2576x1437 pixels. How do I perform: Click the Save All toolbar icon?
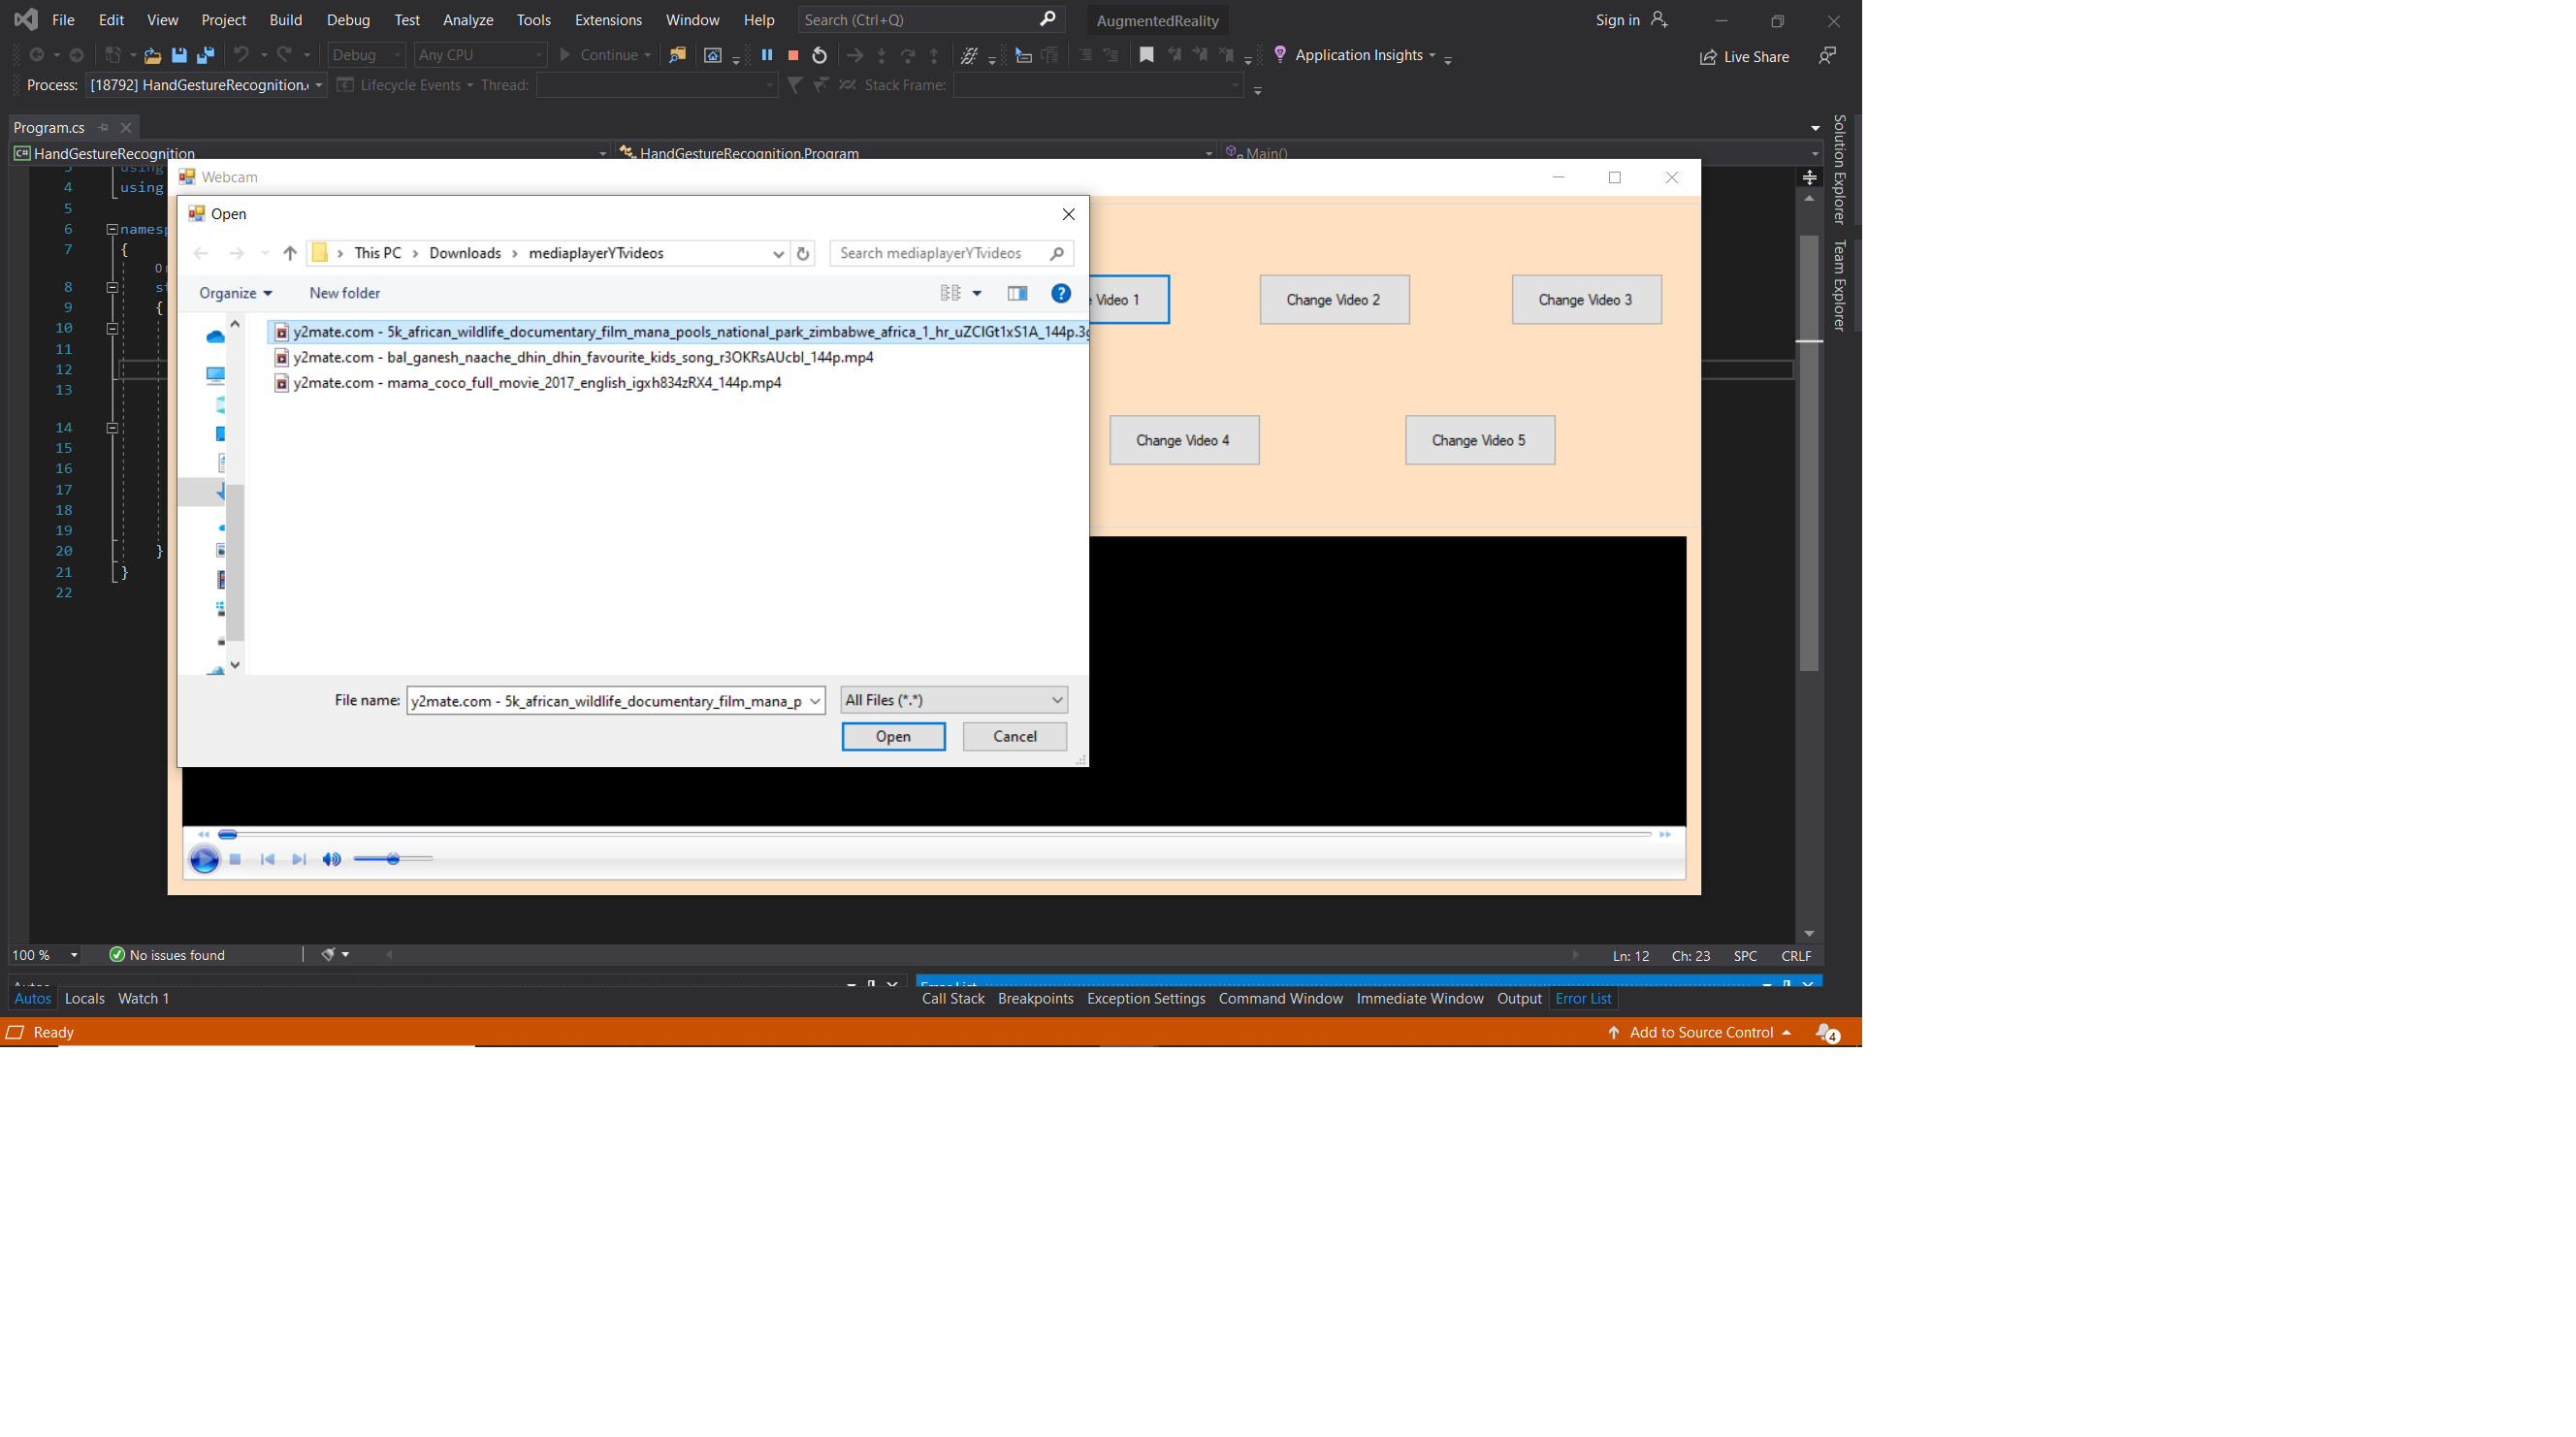[x=206, y=55]
